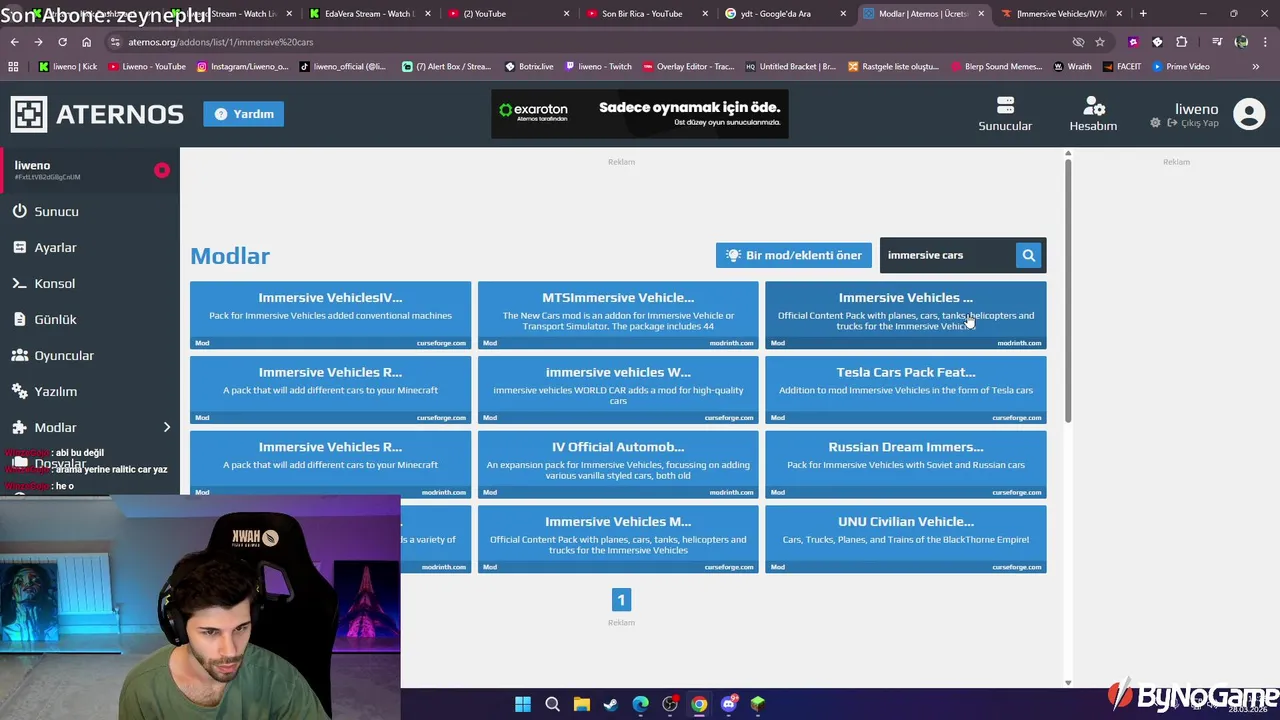
Task: Click the Konsol prompt icon
Action: [19, 283]
